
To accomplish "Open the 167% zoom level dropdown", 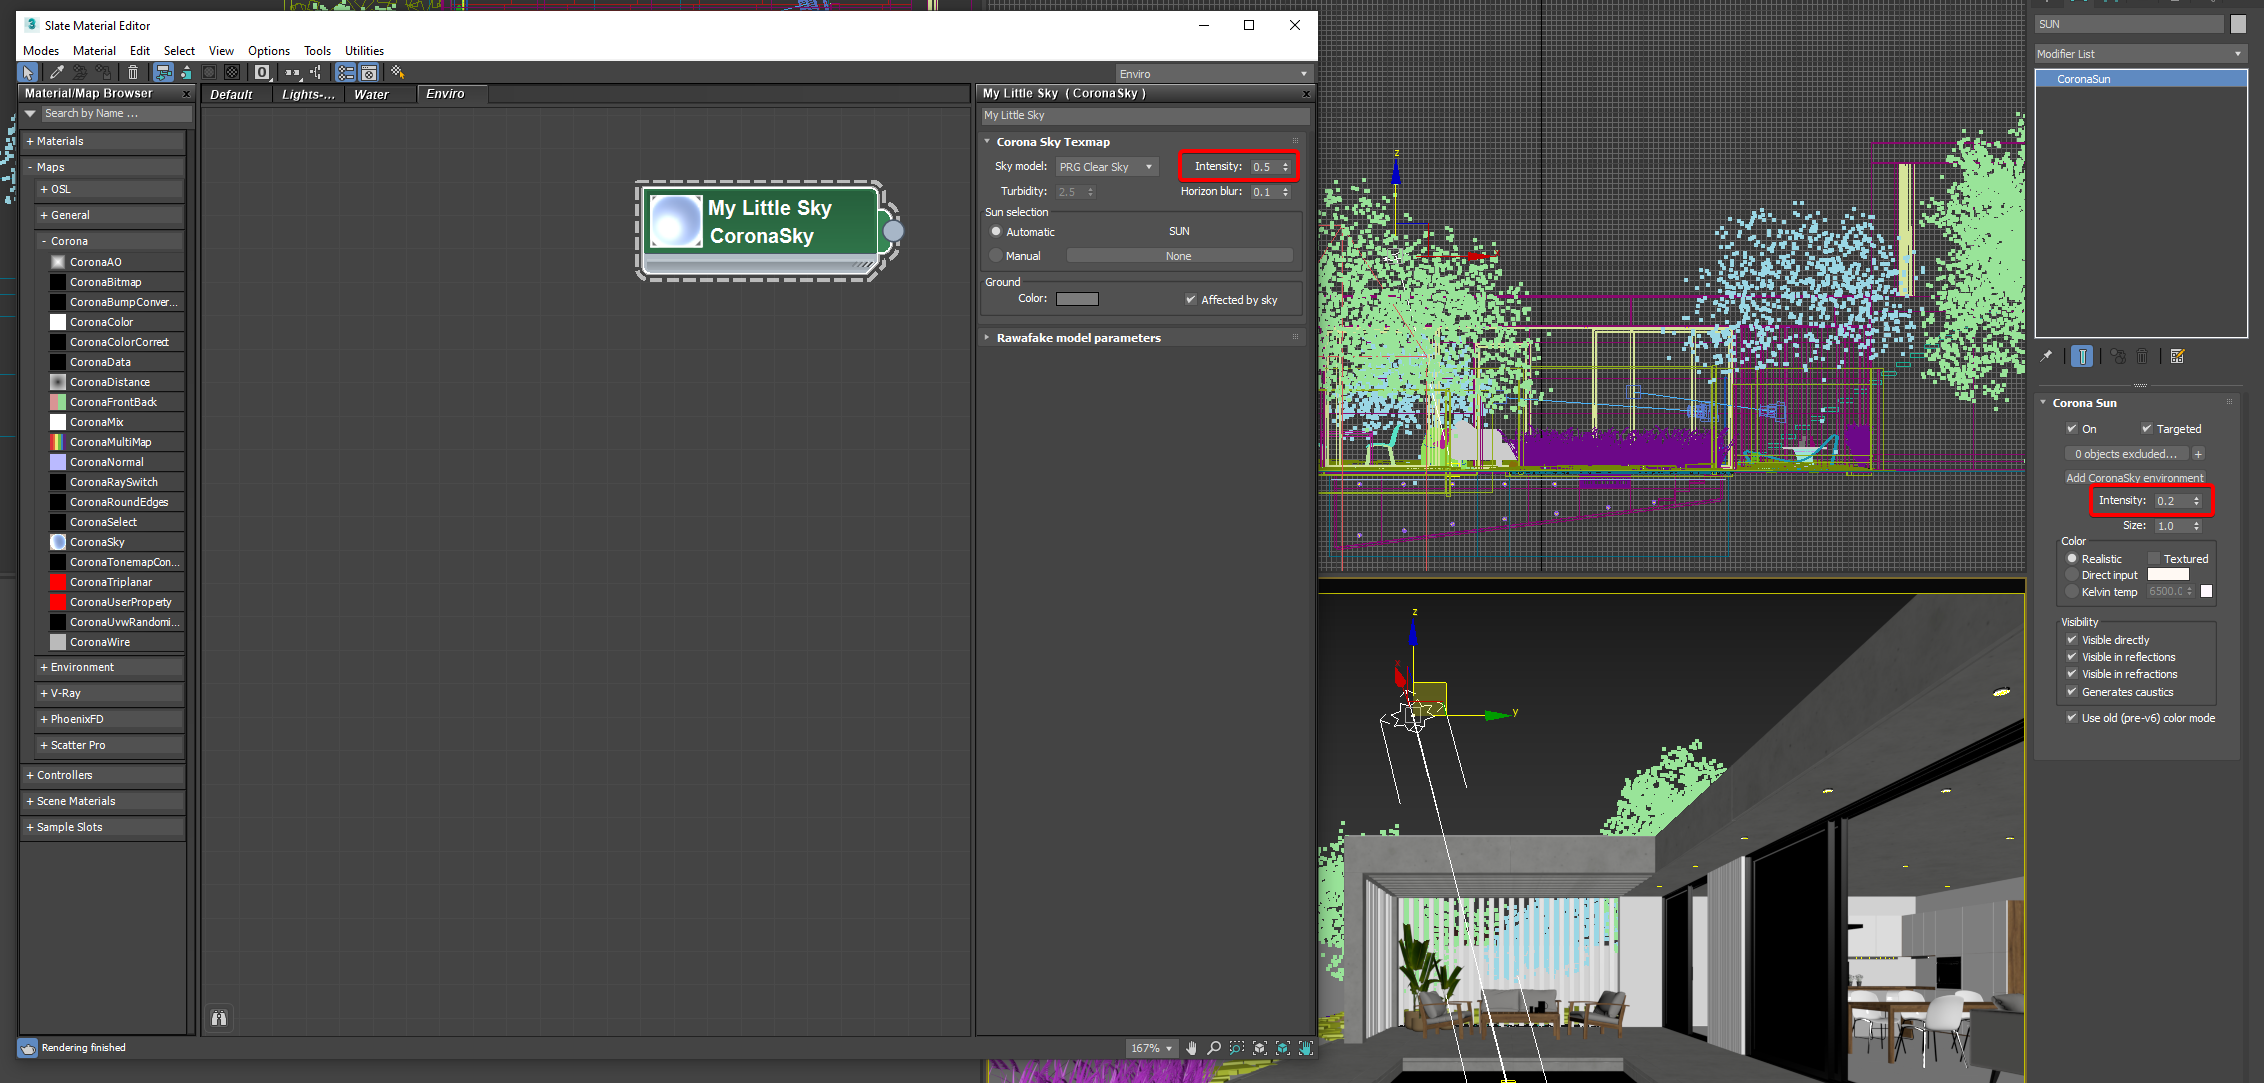I will pos(1150,1048).
